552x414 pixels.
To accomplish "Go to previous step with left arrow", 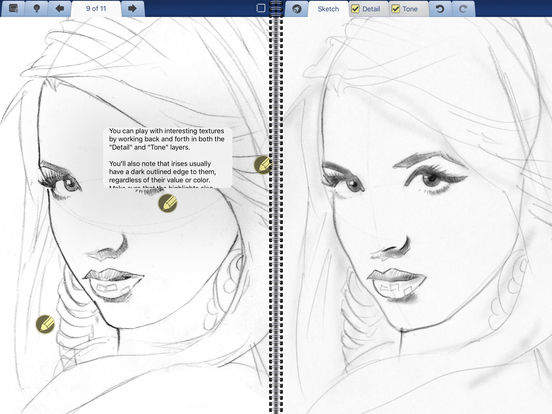I will point(60,8).
